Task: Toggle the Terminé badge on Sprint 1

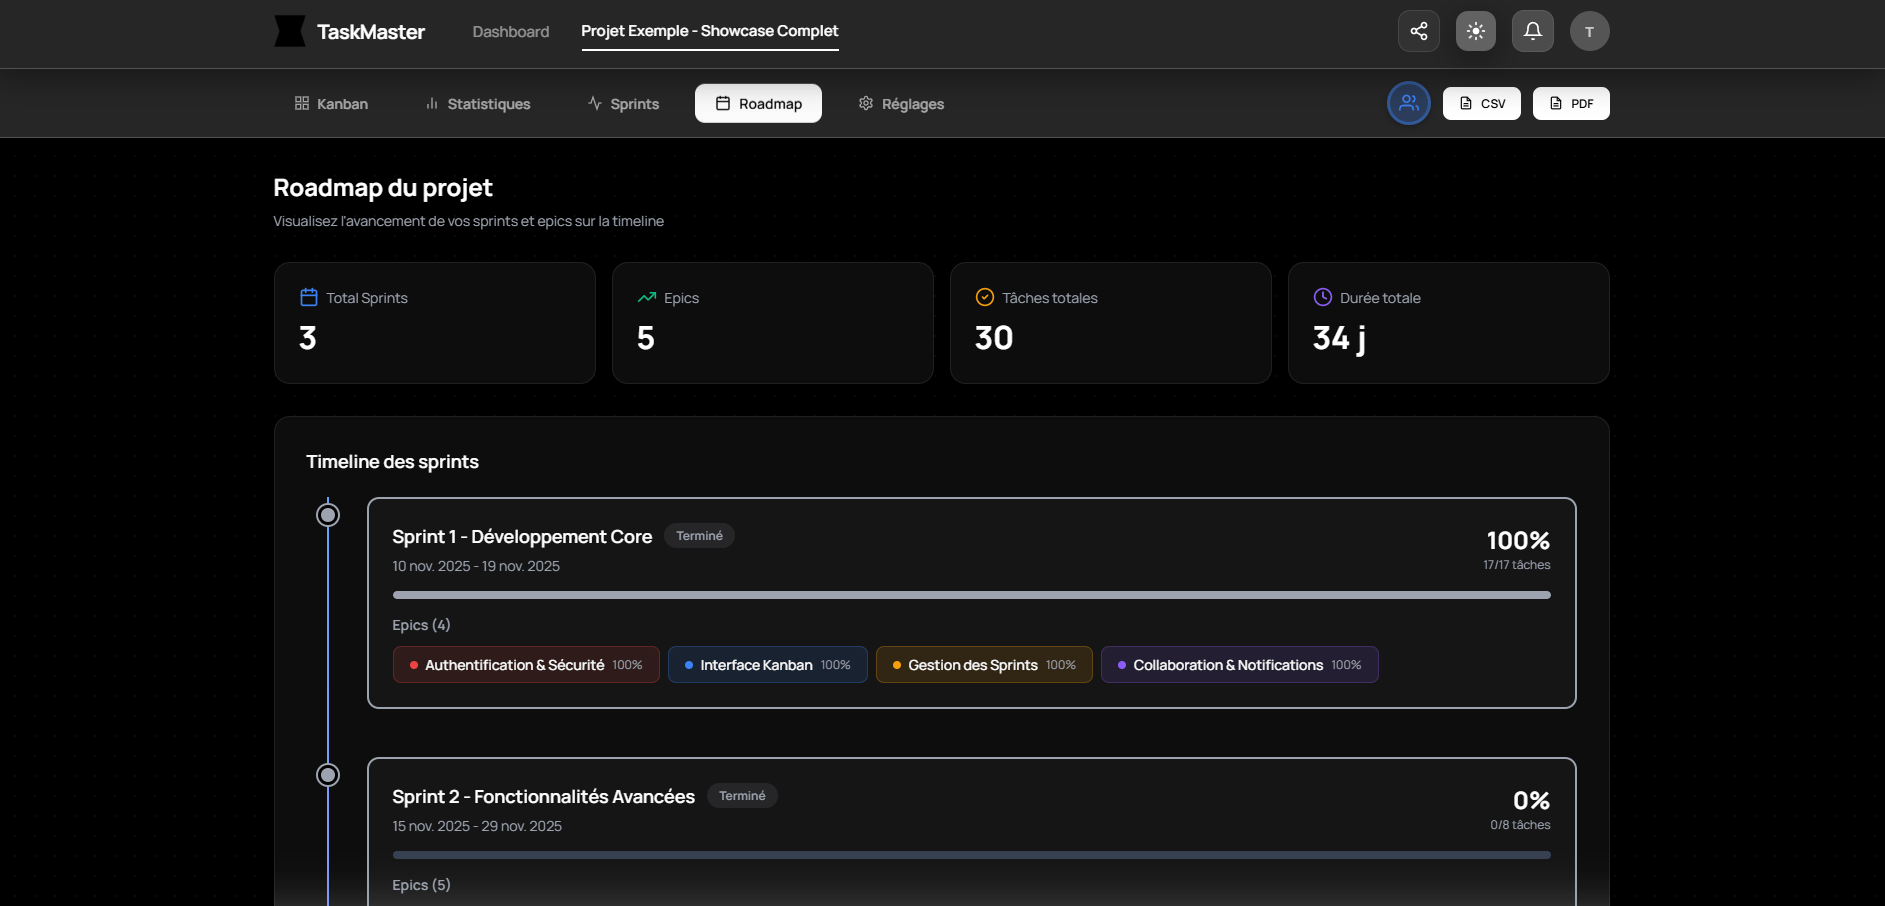Action: pos(699,536)
